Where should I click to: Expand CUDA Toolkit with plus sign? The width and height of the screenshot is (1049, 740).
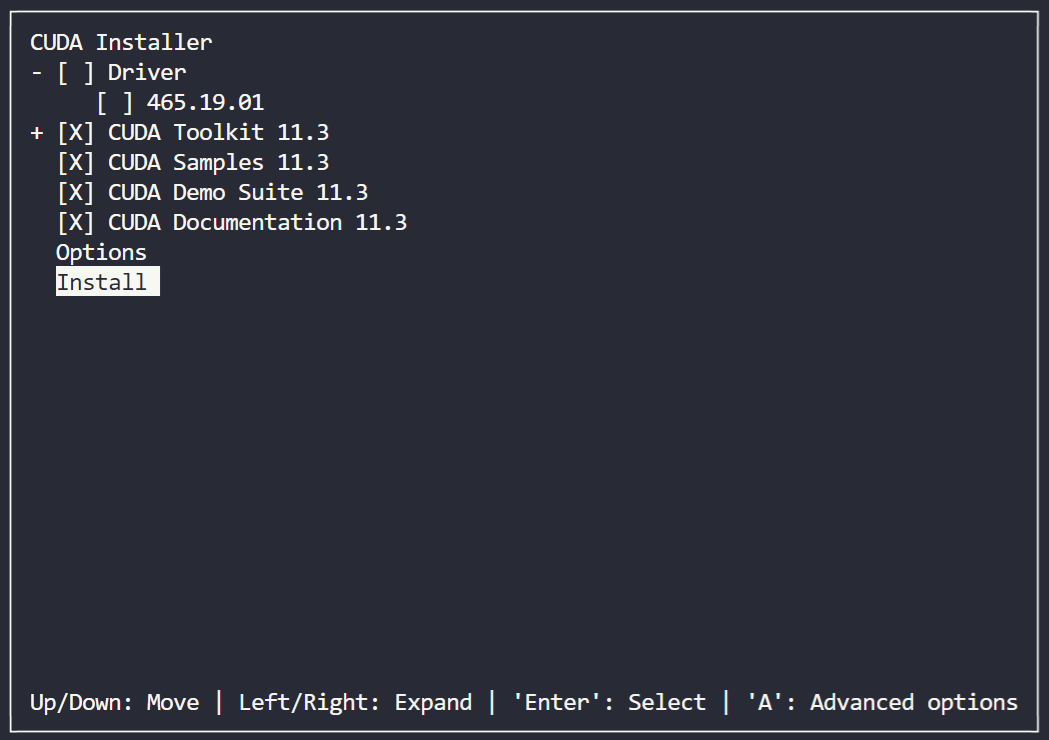(x=37, y=132)
